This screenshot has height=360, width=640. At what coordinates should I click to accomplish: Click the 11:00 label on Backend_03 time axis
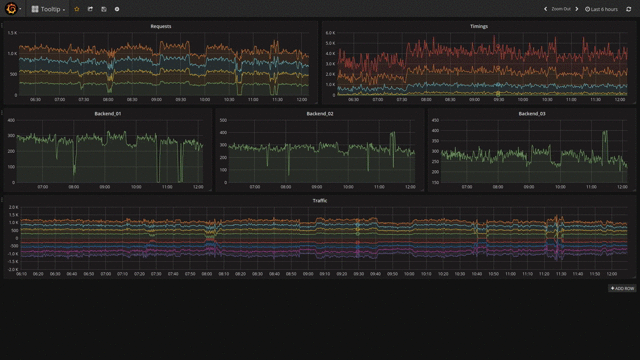[591, 187]
